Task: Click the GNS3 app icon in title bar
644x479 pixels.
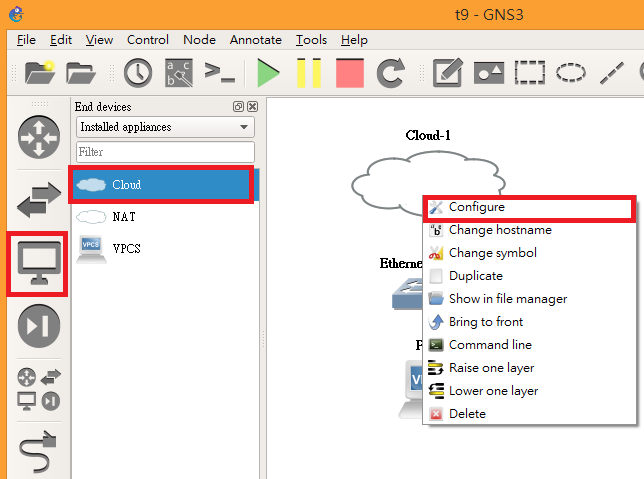Action: (16, 14)
